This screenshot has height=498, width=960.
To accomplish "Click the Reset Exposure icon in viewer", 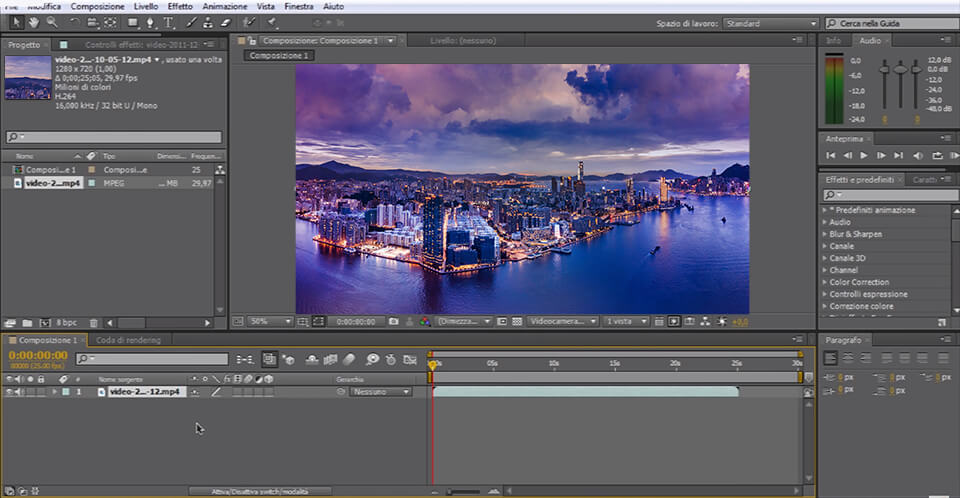I will tap(722, 321).
